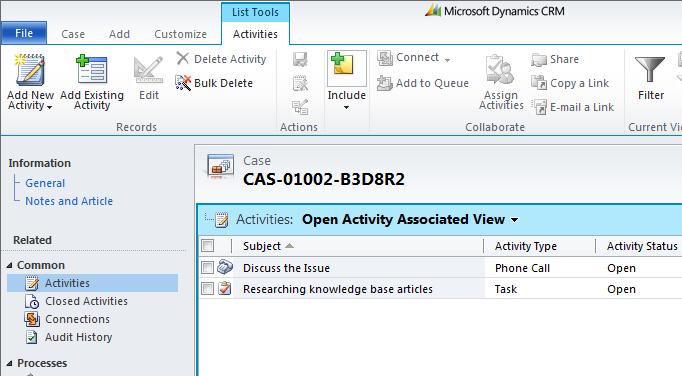
Task: Open the Notes and Article link
Action: coord(69,201)
